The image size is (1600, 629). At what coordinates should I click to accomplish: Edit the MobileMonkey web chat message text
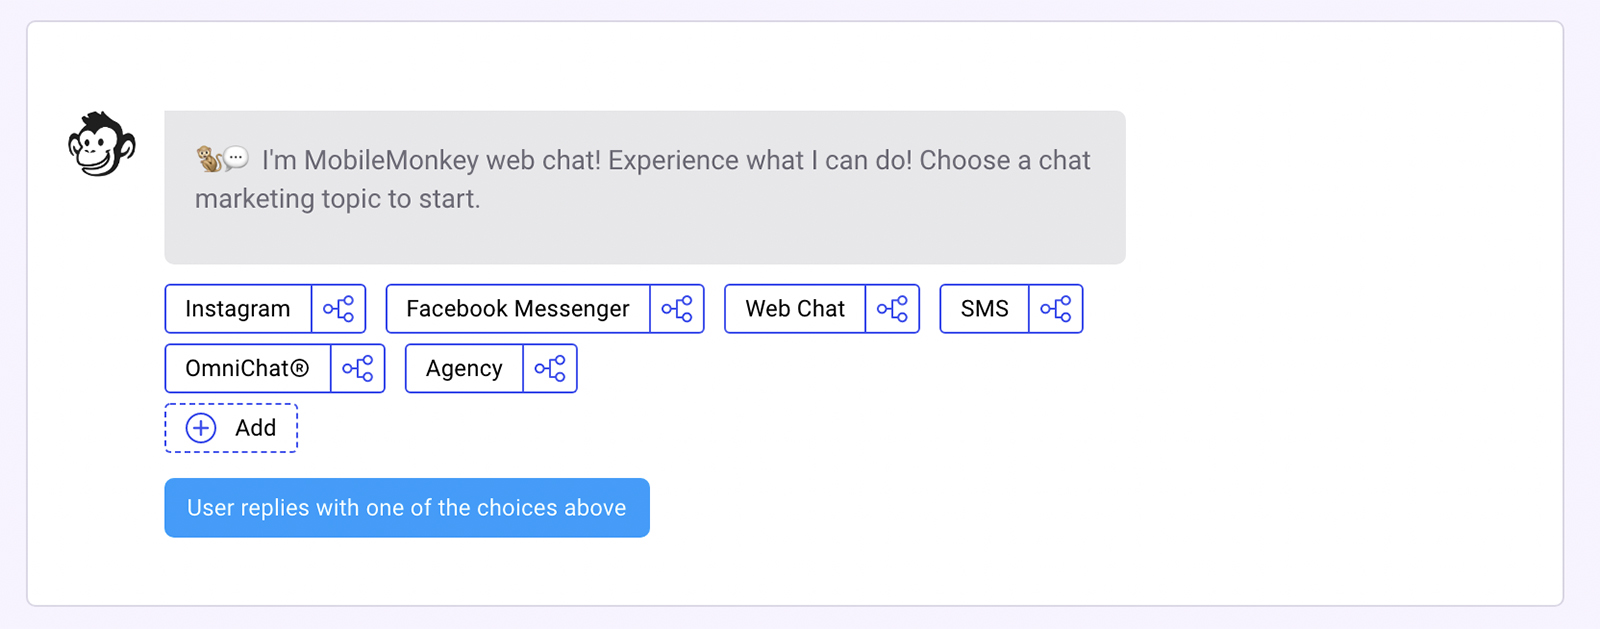point(640,179)
